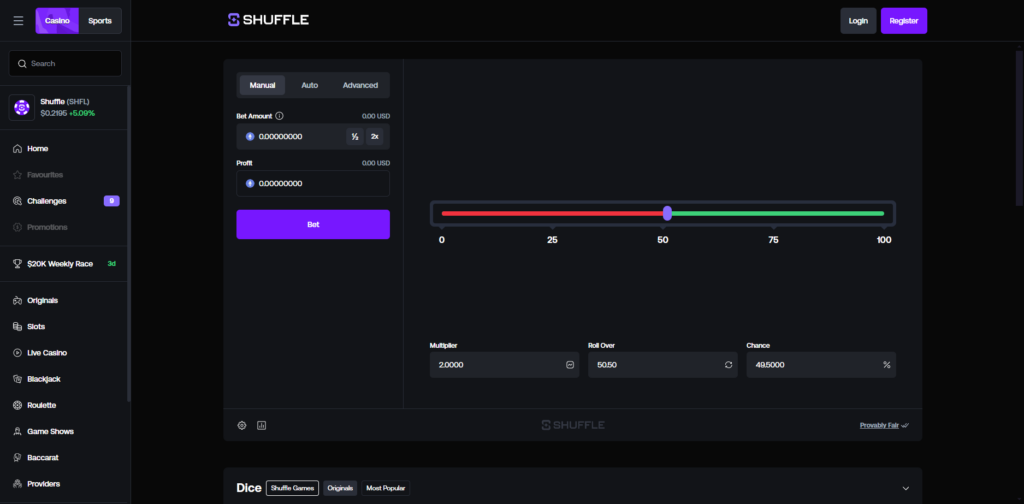Click the Search input field

point(65,63)
